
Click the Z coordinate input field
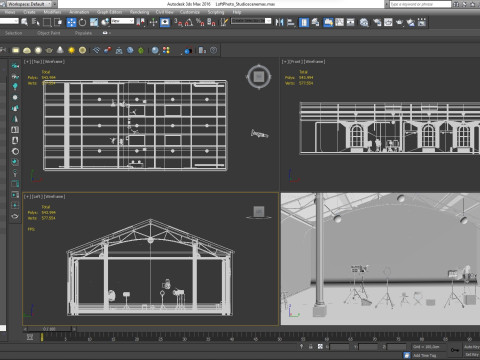click(397, 347)
